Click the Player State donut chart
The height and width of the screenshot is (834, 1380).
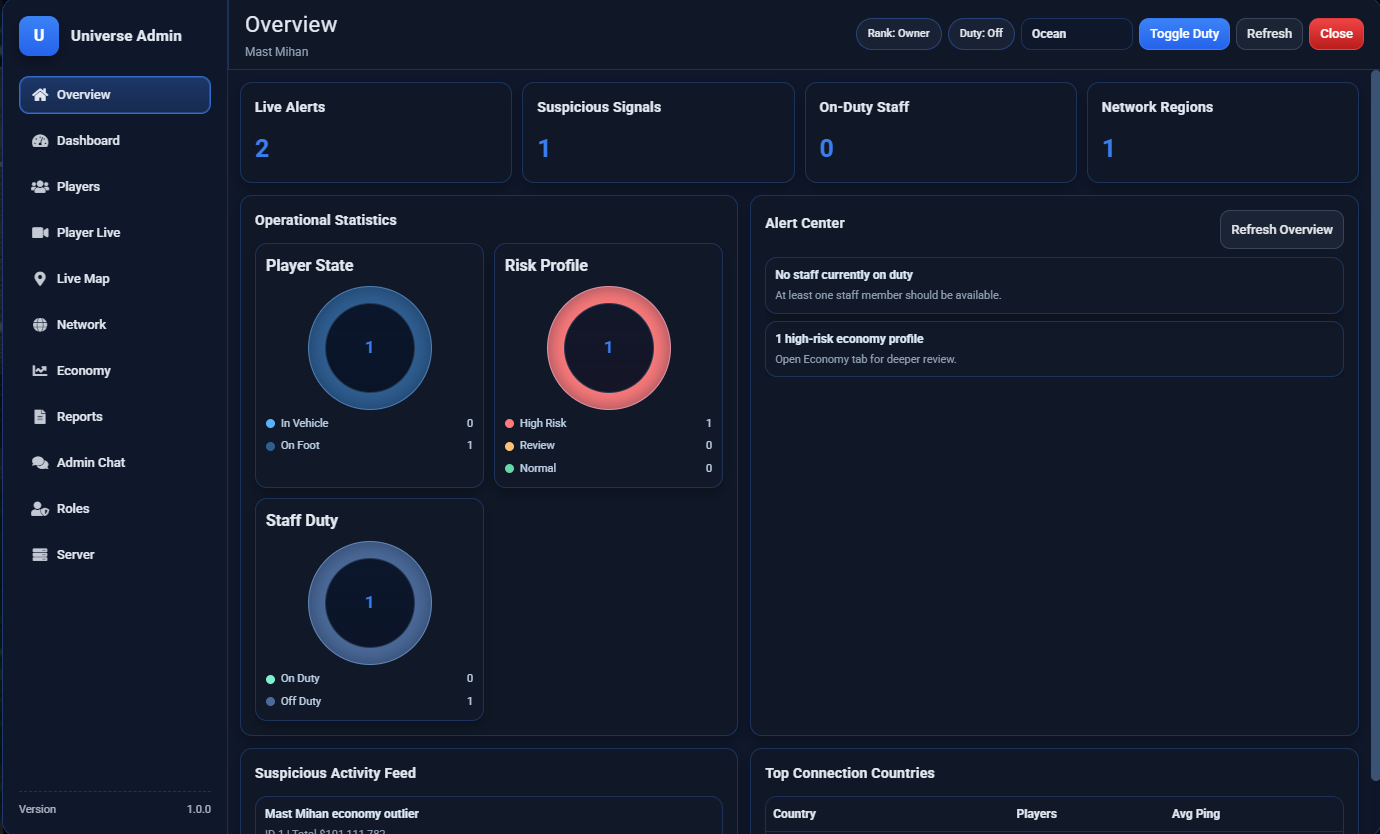[369, 348]
